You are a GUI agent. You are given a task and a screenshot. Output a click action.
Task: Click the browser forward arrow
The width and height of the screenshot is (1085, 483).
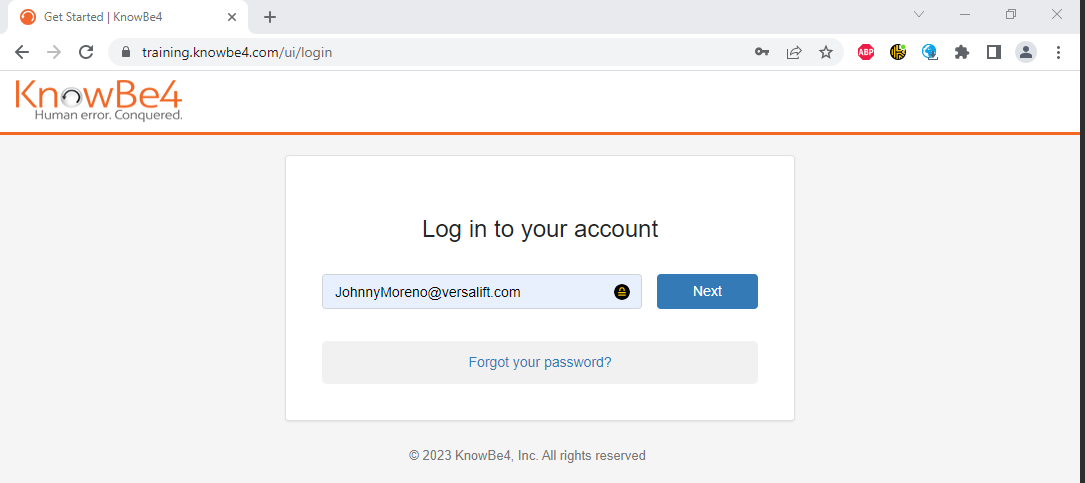click(x=54, y=52)
